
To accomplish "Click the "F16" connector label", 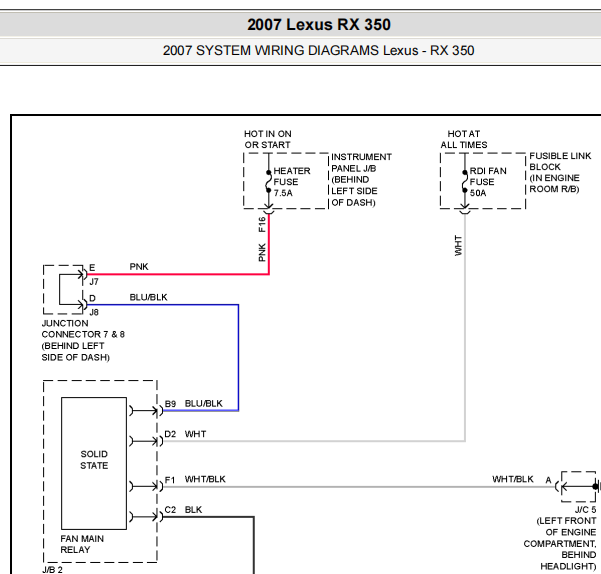I will [x=262, y=225].
